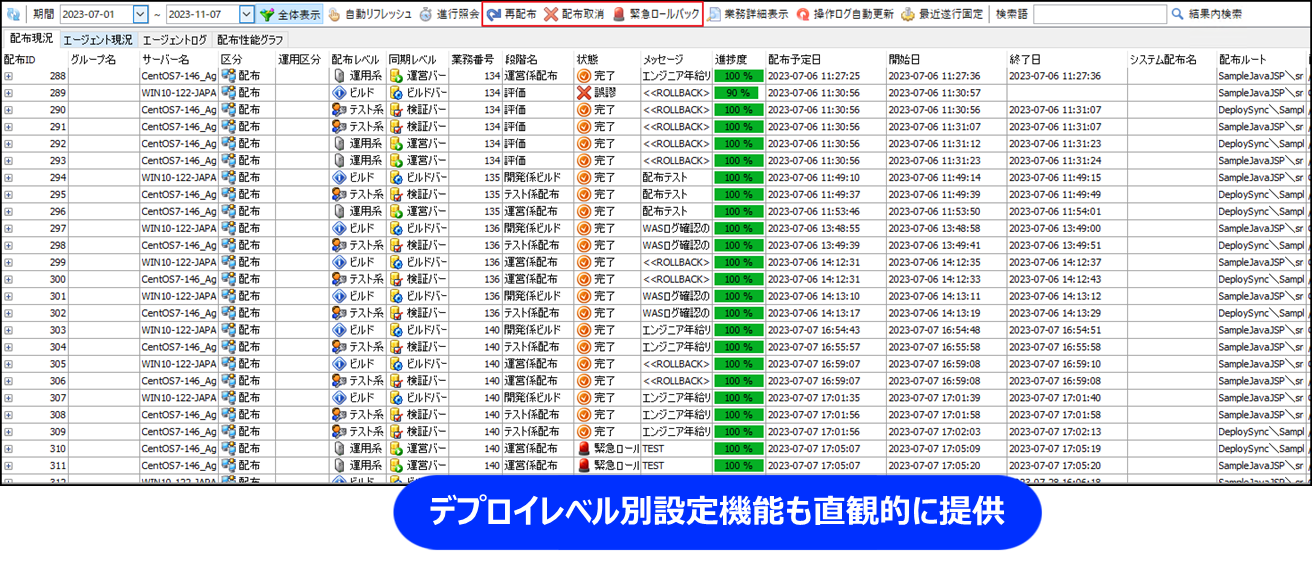
Task: Sort by the 配布予定日 column header
Action: pos(794,59)
